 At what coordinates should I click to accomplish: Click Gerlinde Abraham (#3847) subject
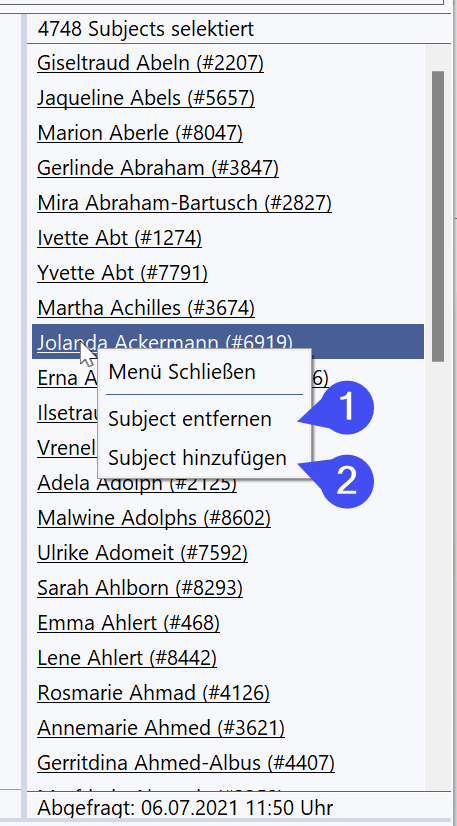tap(157, 168)
